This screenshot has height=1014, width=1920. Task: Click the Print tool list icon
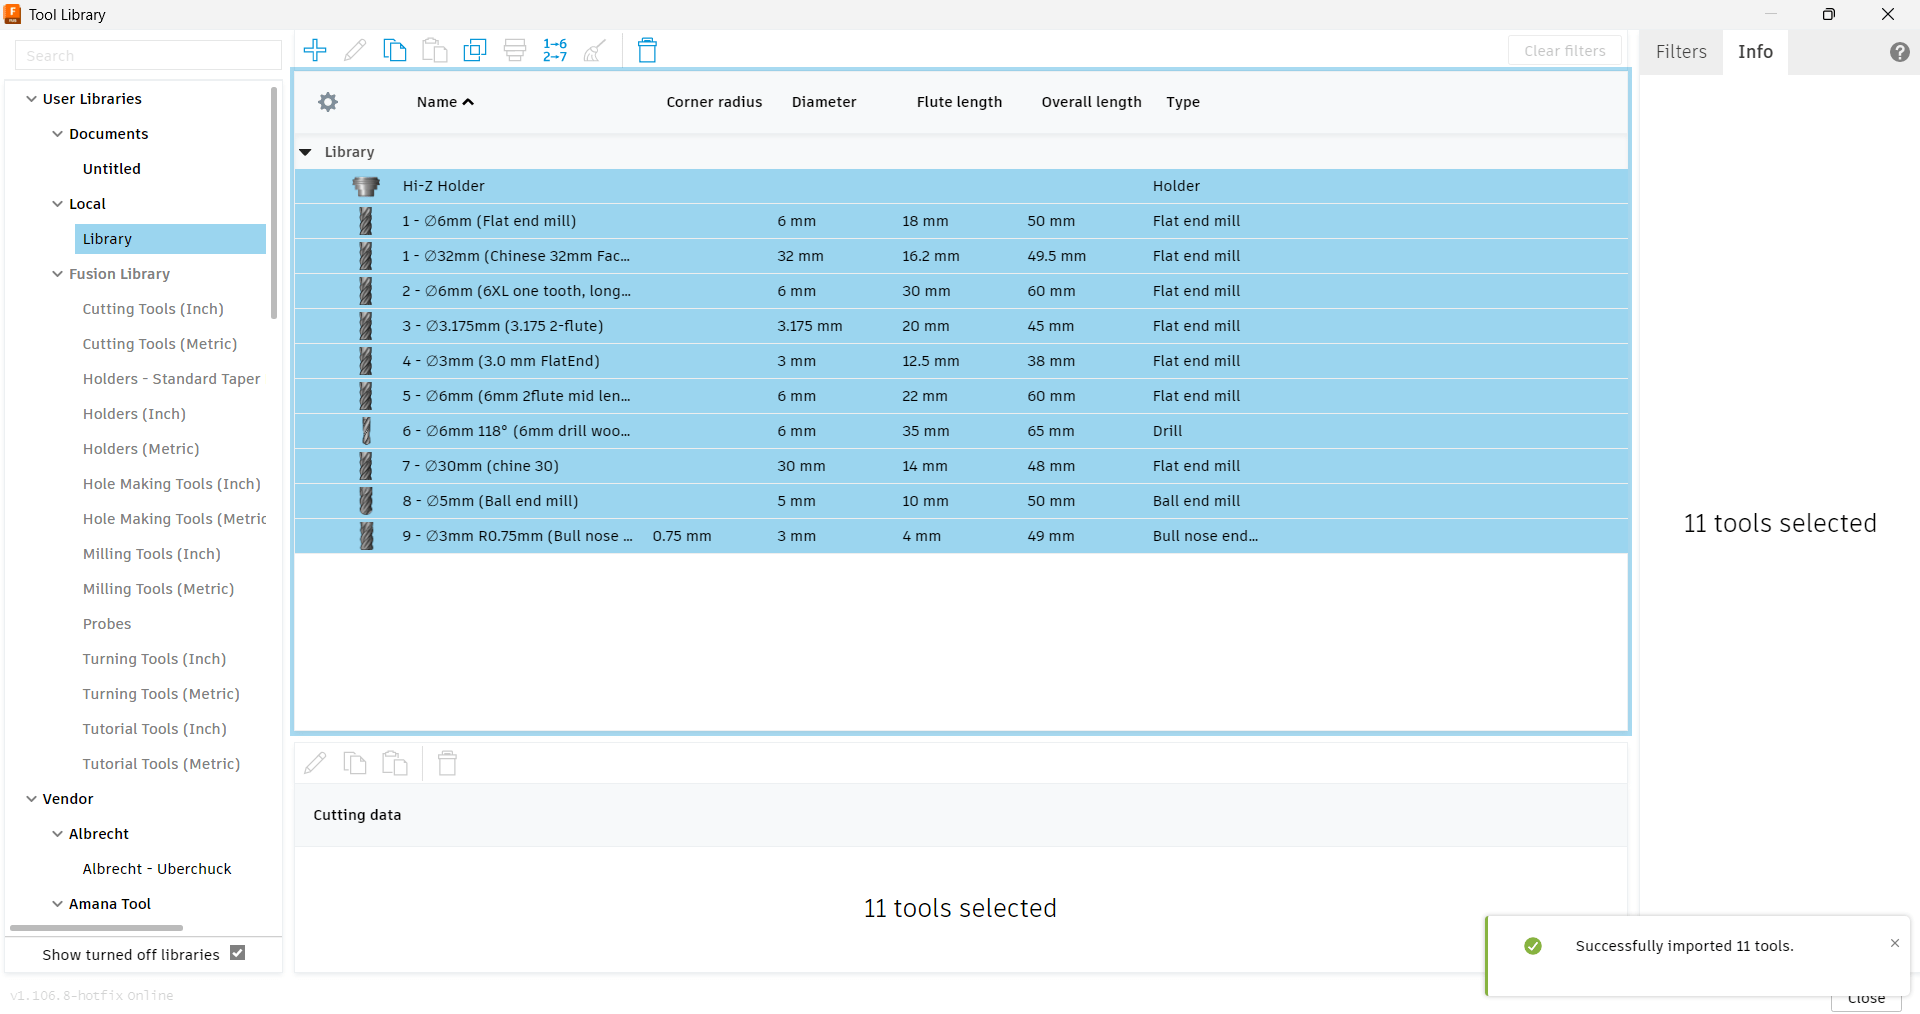tap(515, 50)
